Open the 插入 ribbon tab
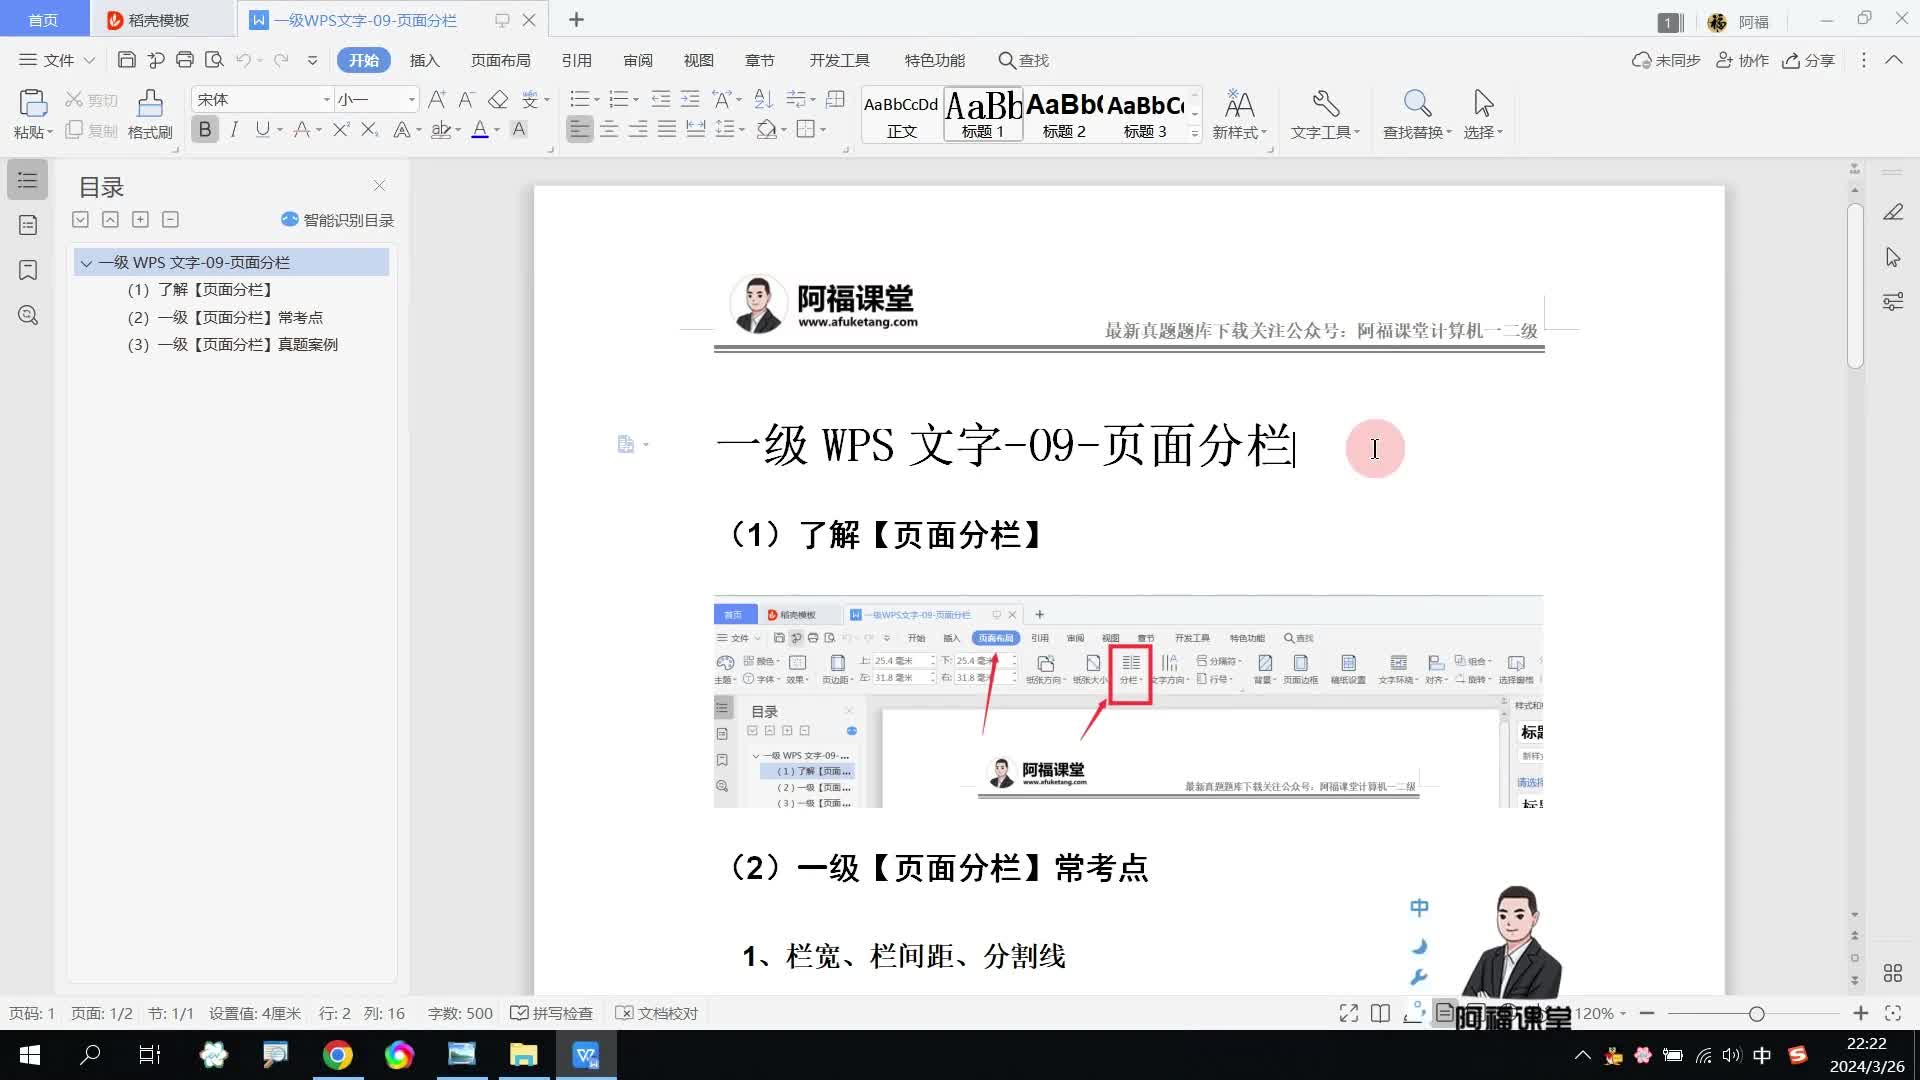 click(424, 60)
